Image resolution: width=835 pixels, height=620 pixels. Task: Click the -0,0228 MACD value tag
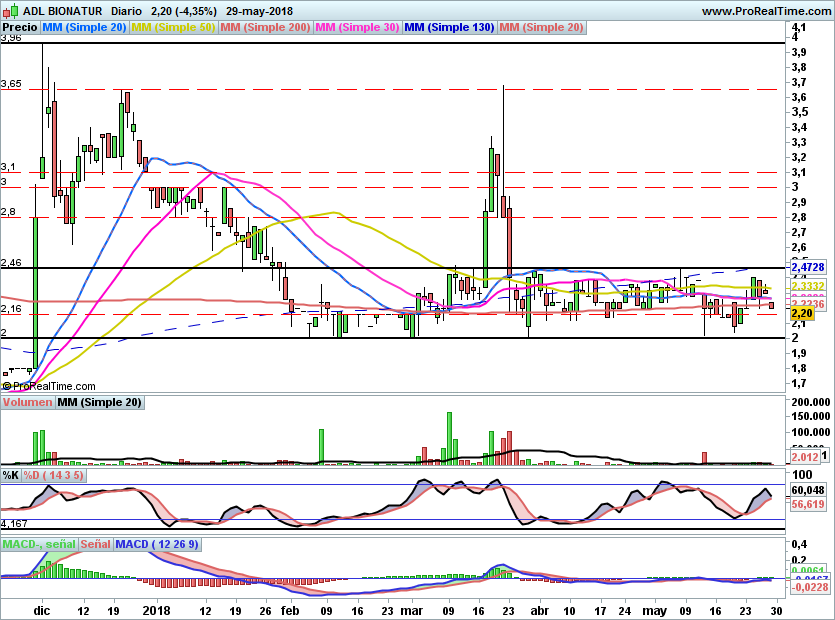click(x=809, y=587)
